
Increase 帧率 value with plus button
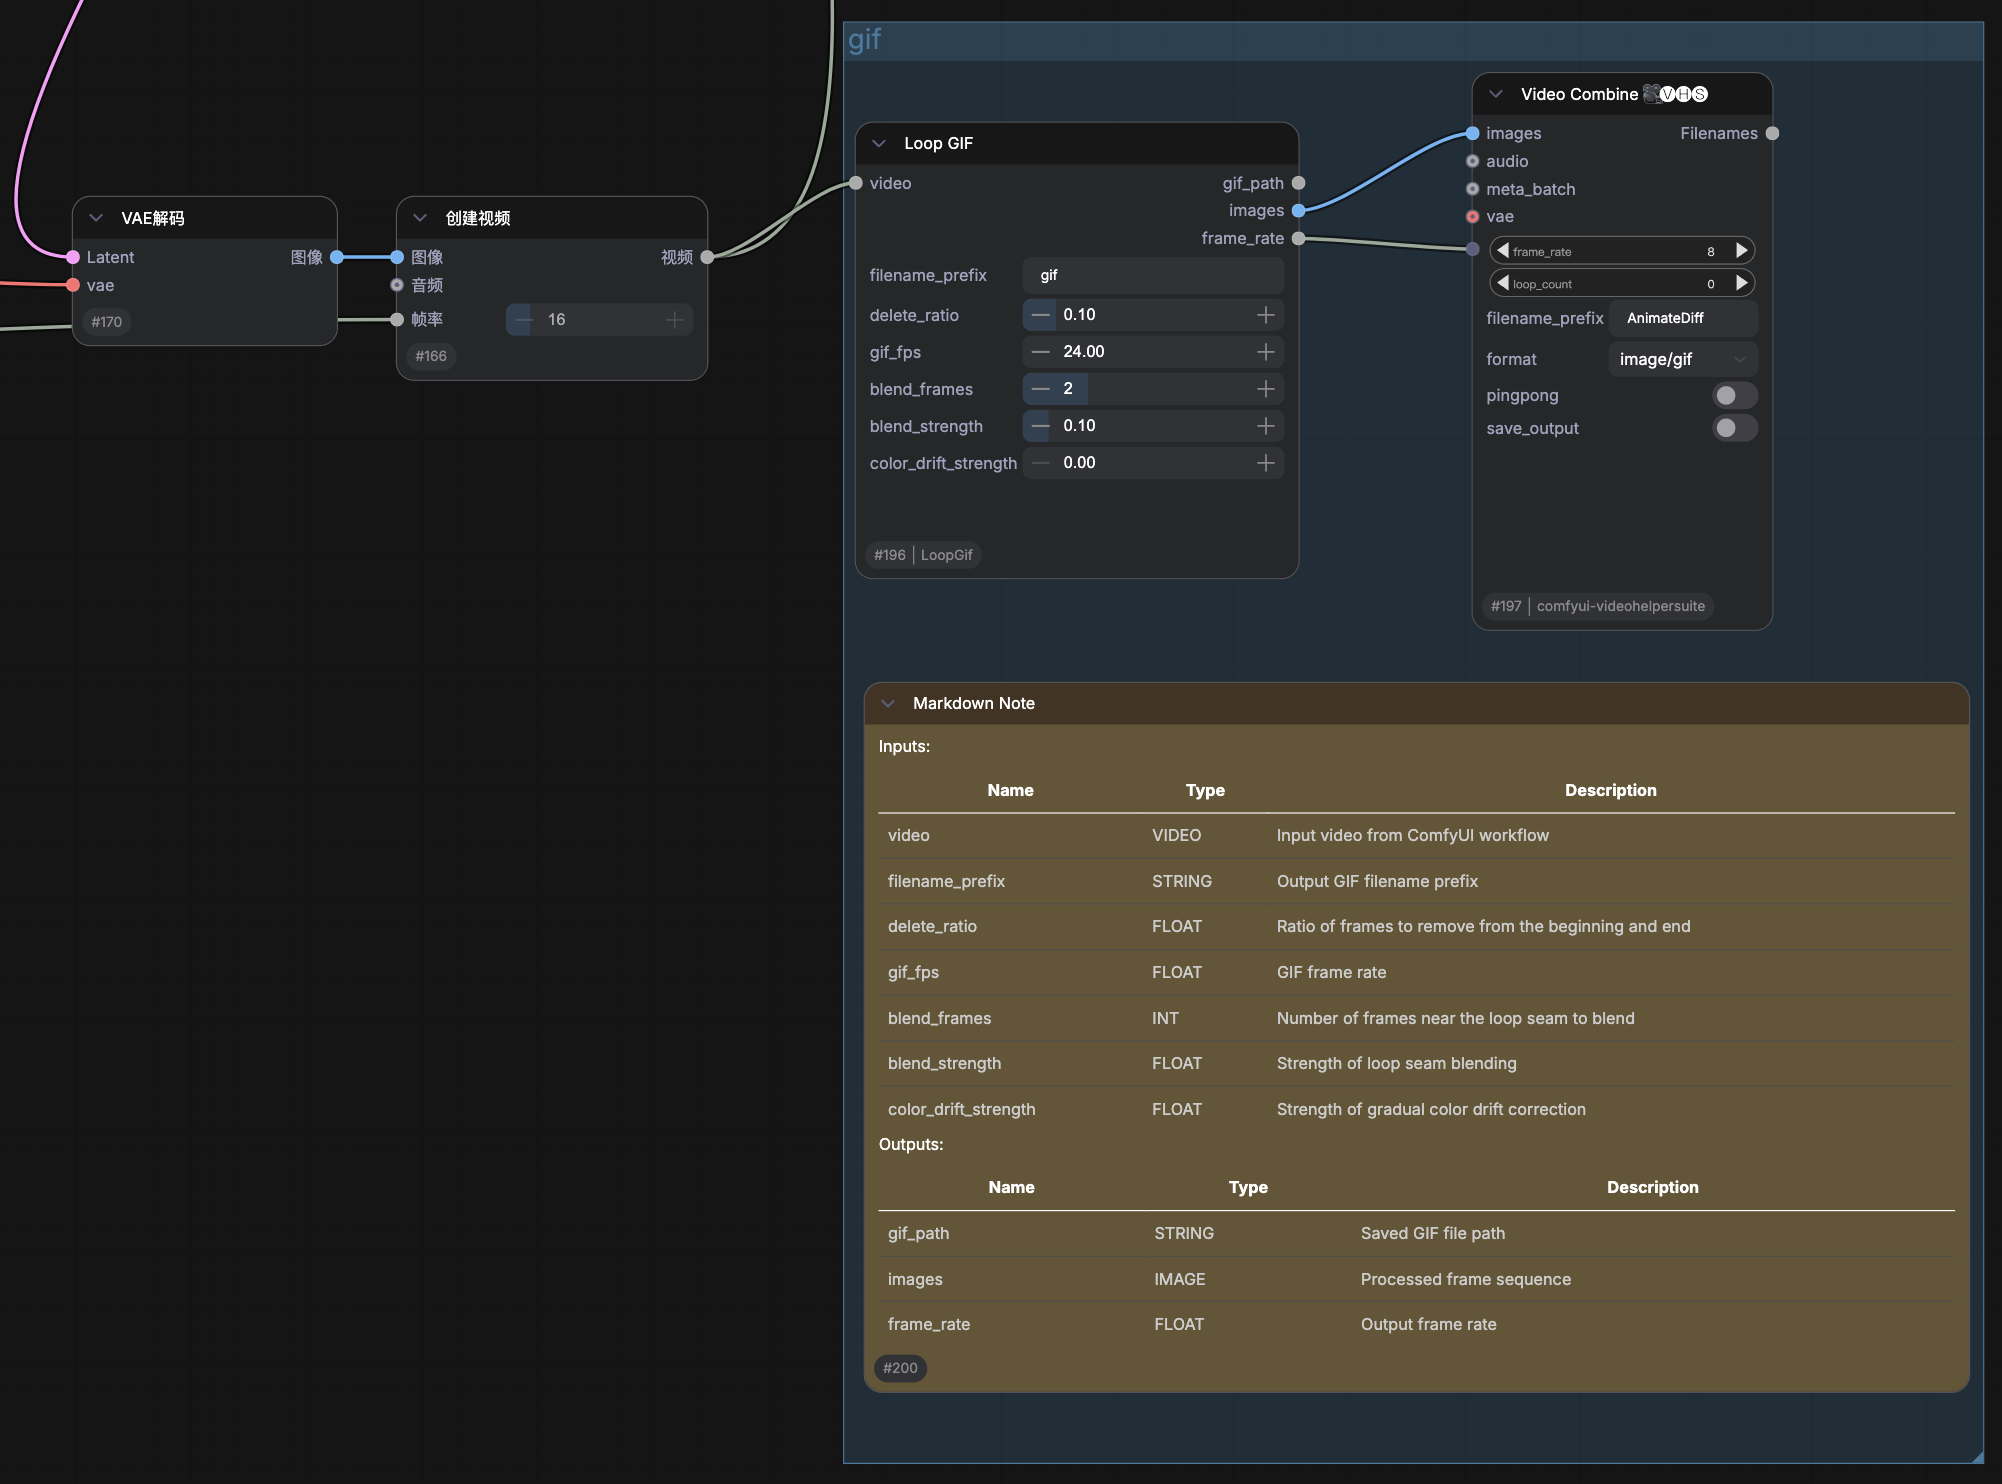tap(675, 320)
